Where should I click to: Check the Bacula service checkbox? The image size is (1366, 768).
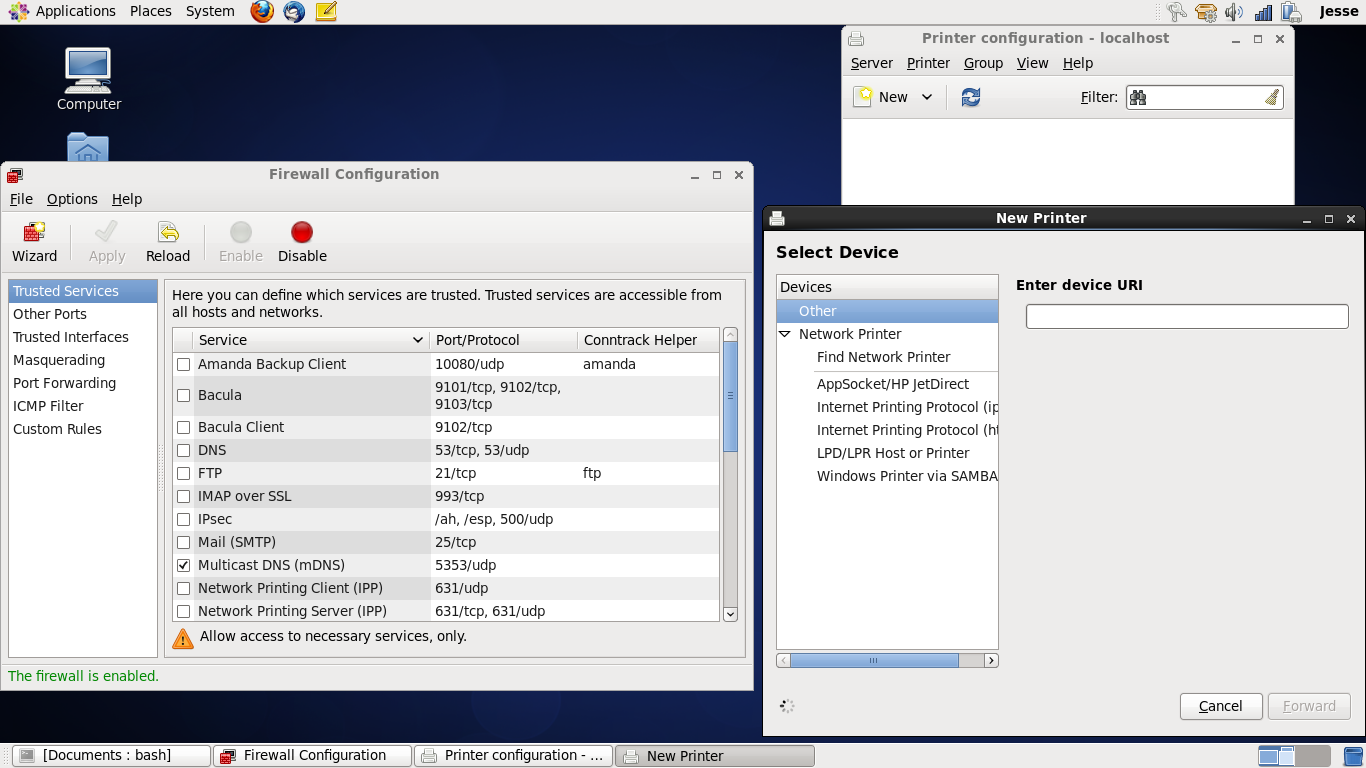[183, 396]
